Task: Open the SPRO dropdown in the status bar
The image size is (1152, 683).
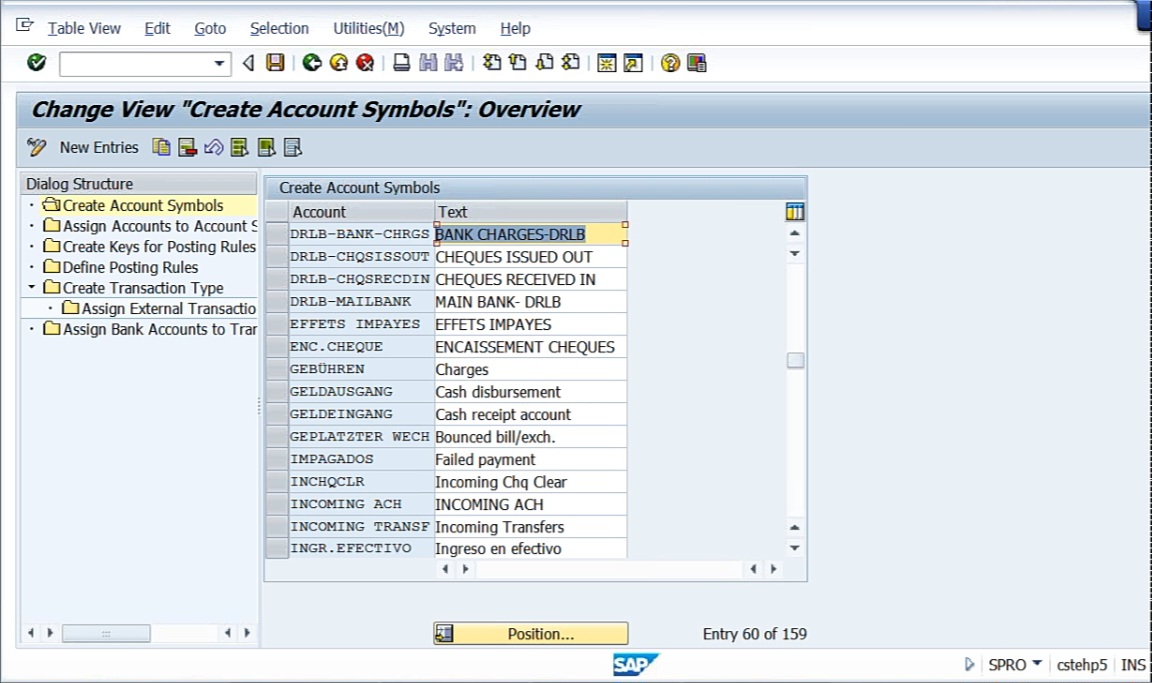Action: tap(1037, 664)
